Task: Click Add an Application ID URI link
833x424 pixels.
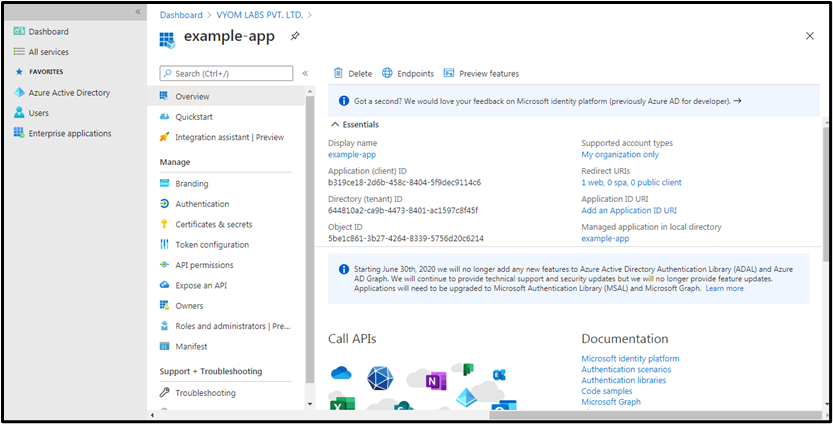Action: point(629,210)
